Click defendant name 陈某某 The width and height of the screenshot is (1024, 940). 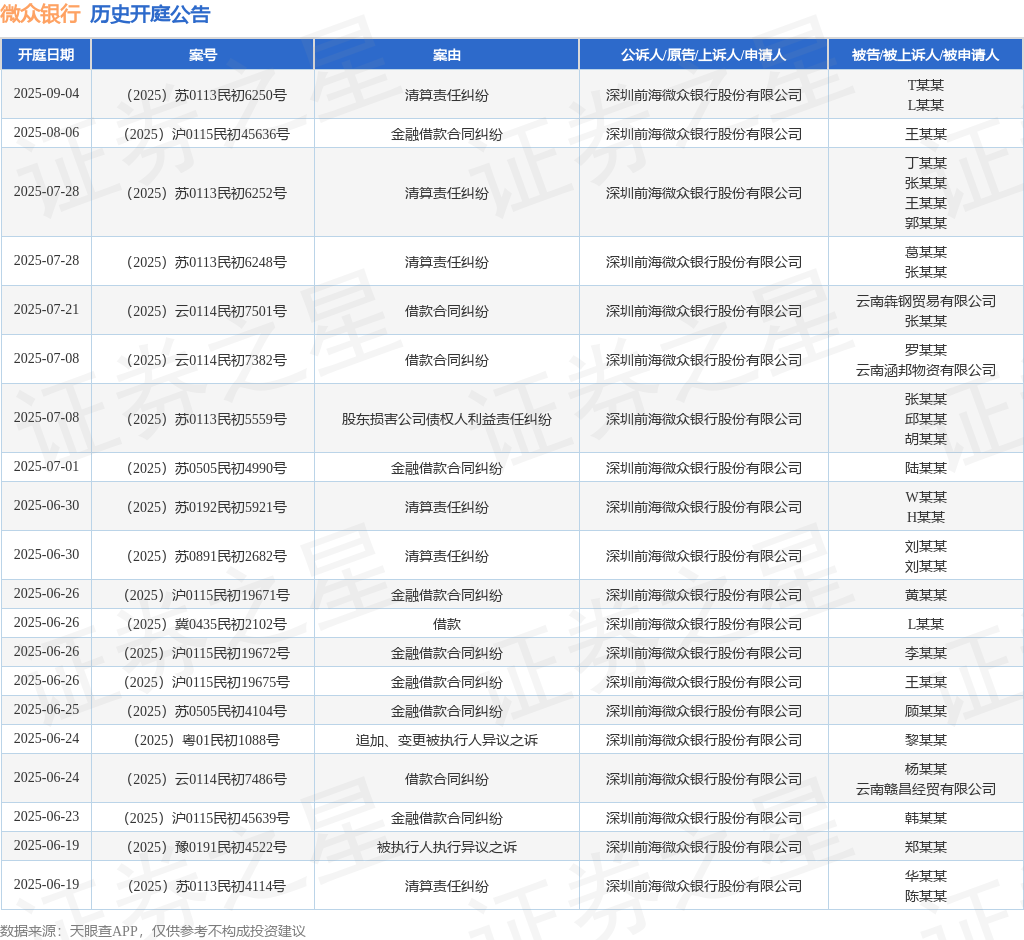click(x=925, y=897)
